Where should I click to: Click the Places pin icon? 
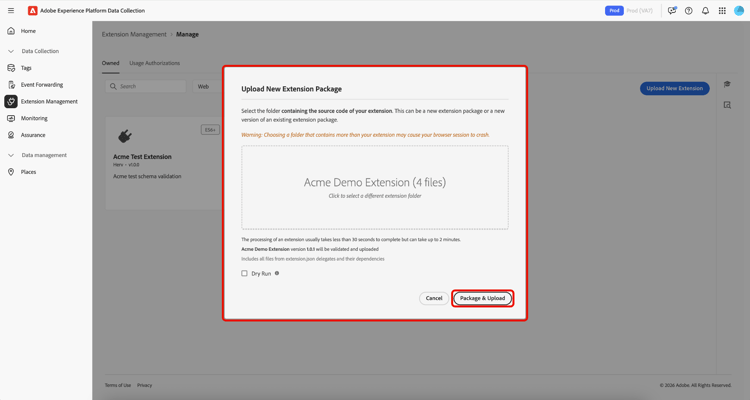[11, 172]
